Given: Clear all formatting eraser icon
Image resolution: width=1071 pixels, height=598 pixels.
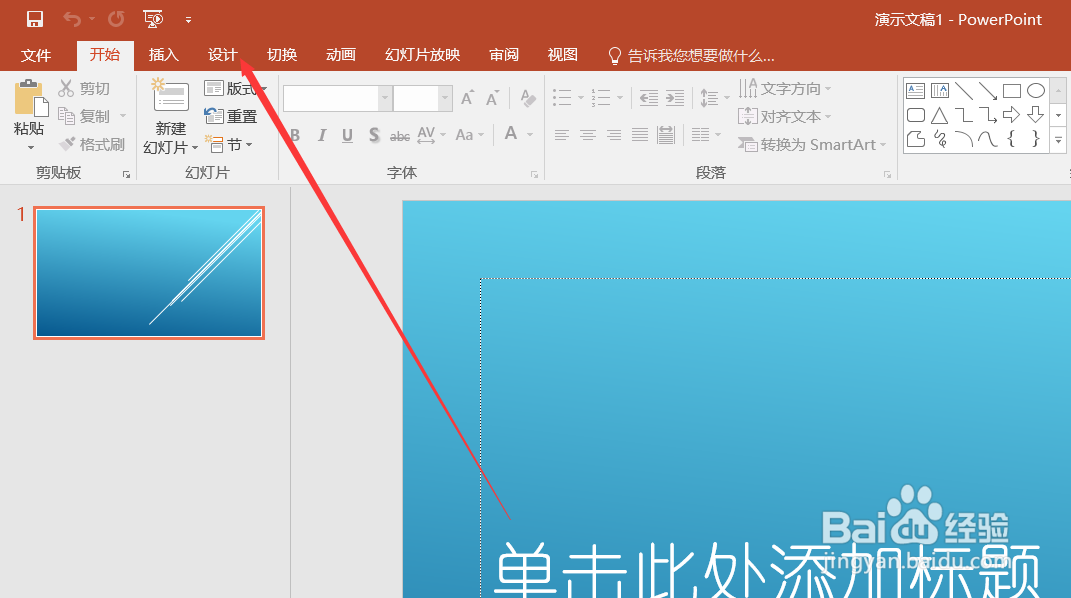Looking at the screenshot, I should click(x=527, y=98).
